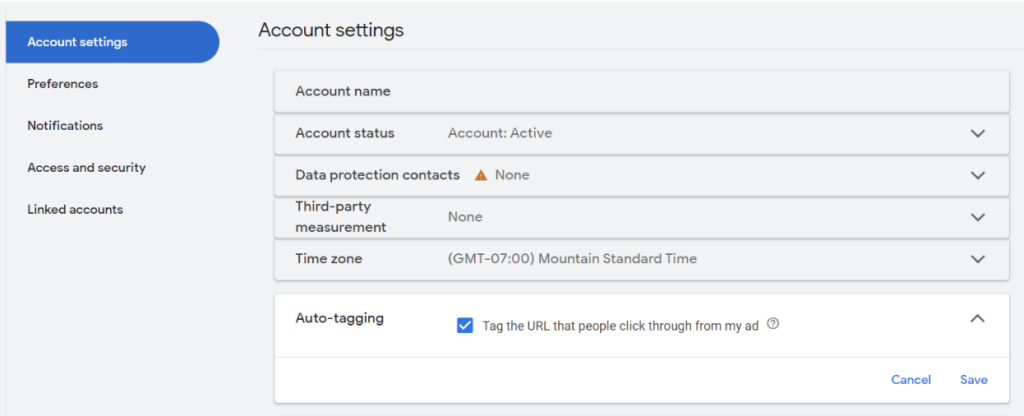The image size is (1024, 416).
Task: Click the help icon beside auto-tagging text
Action: [773, 324]
